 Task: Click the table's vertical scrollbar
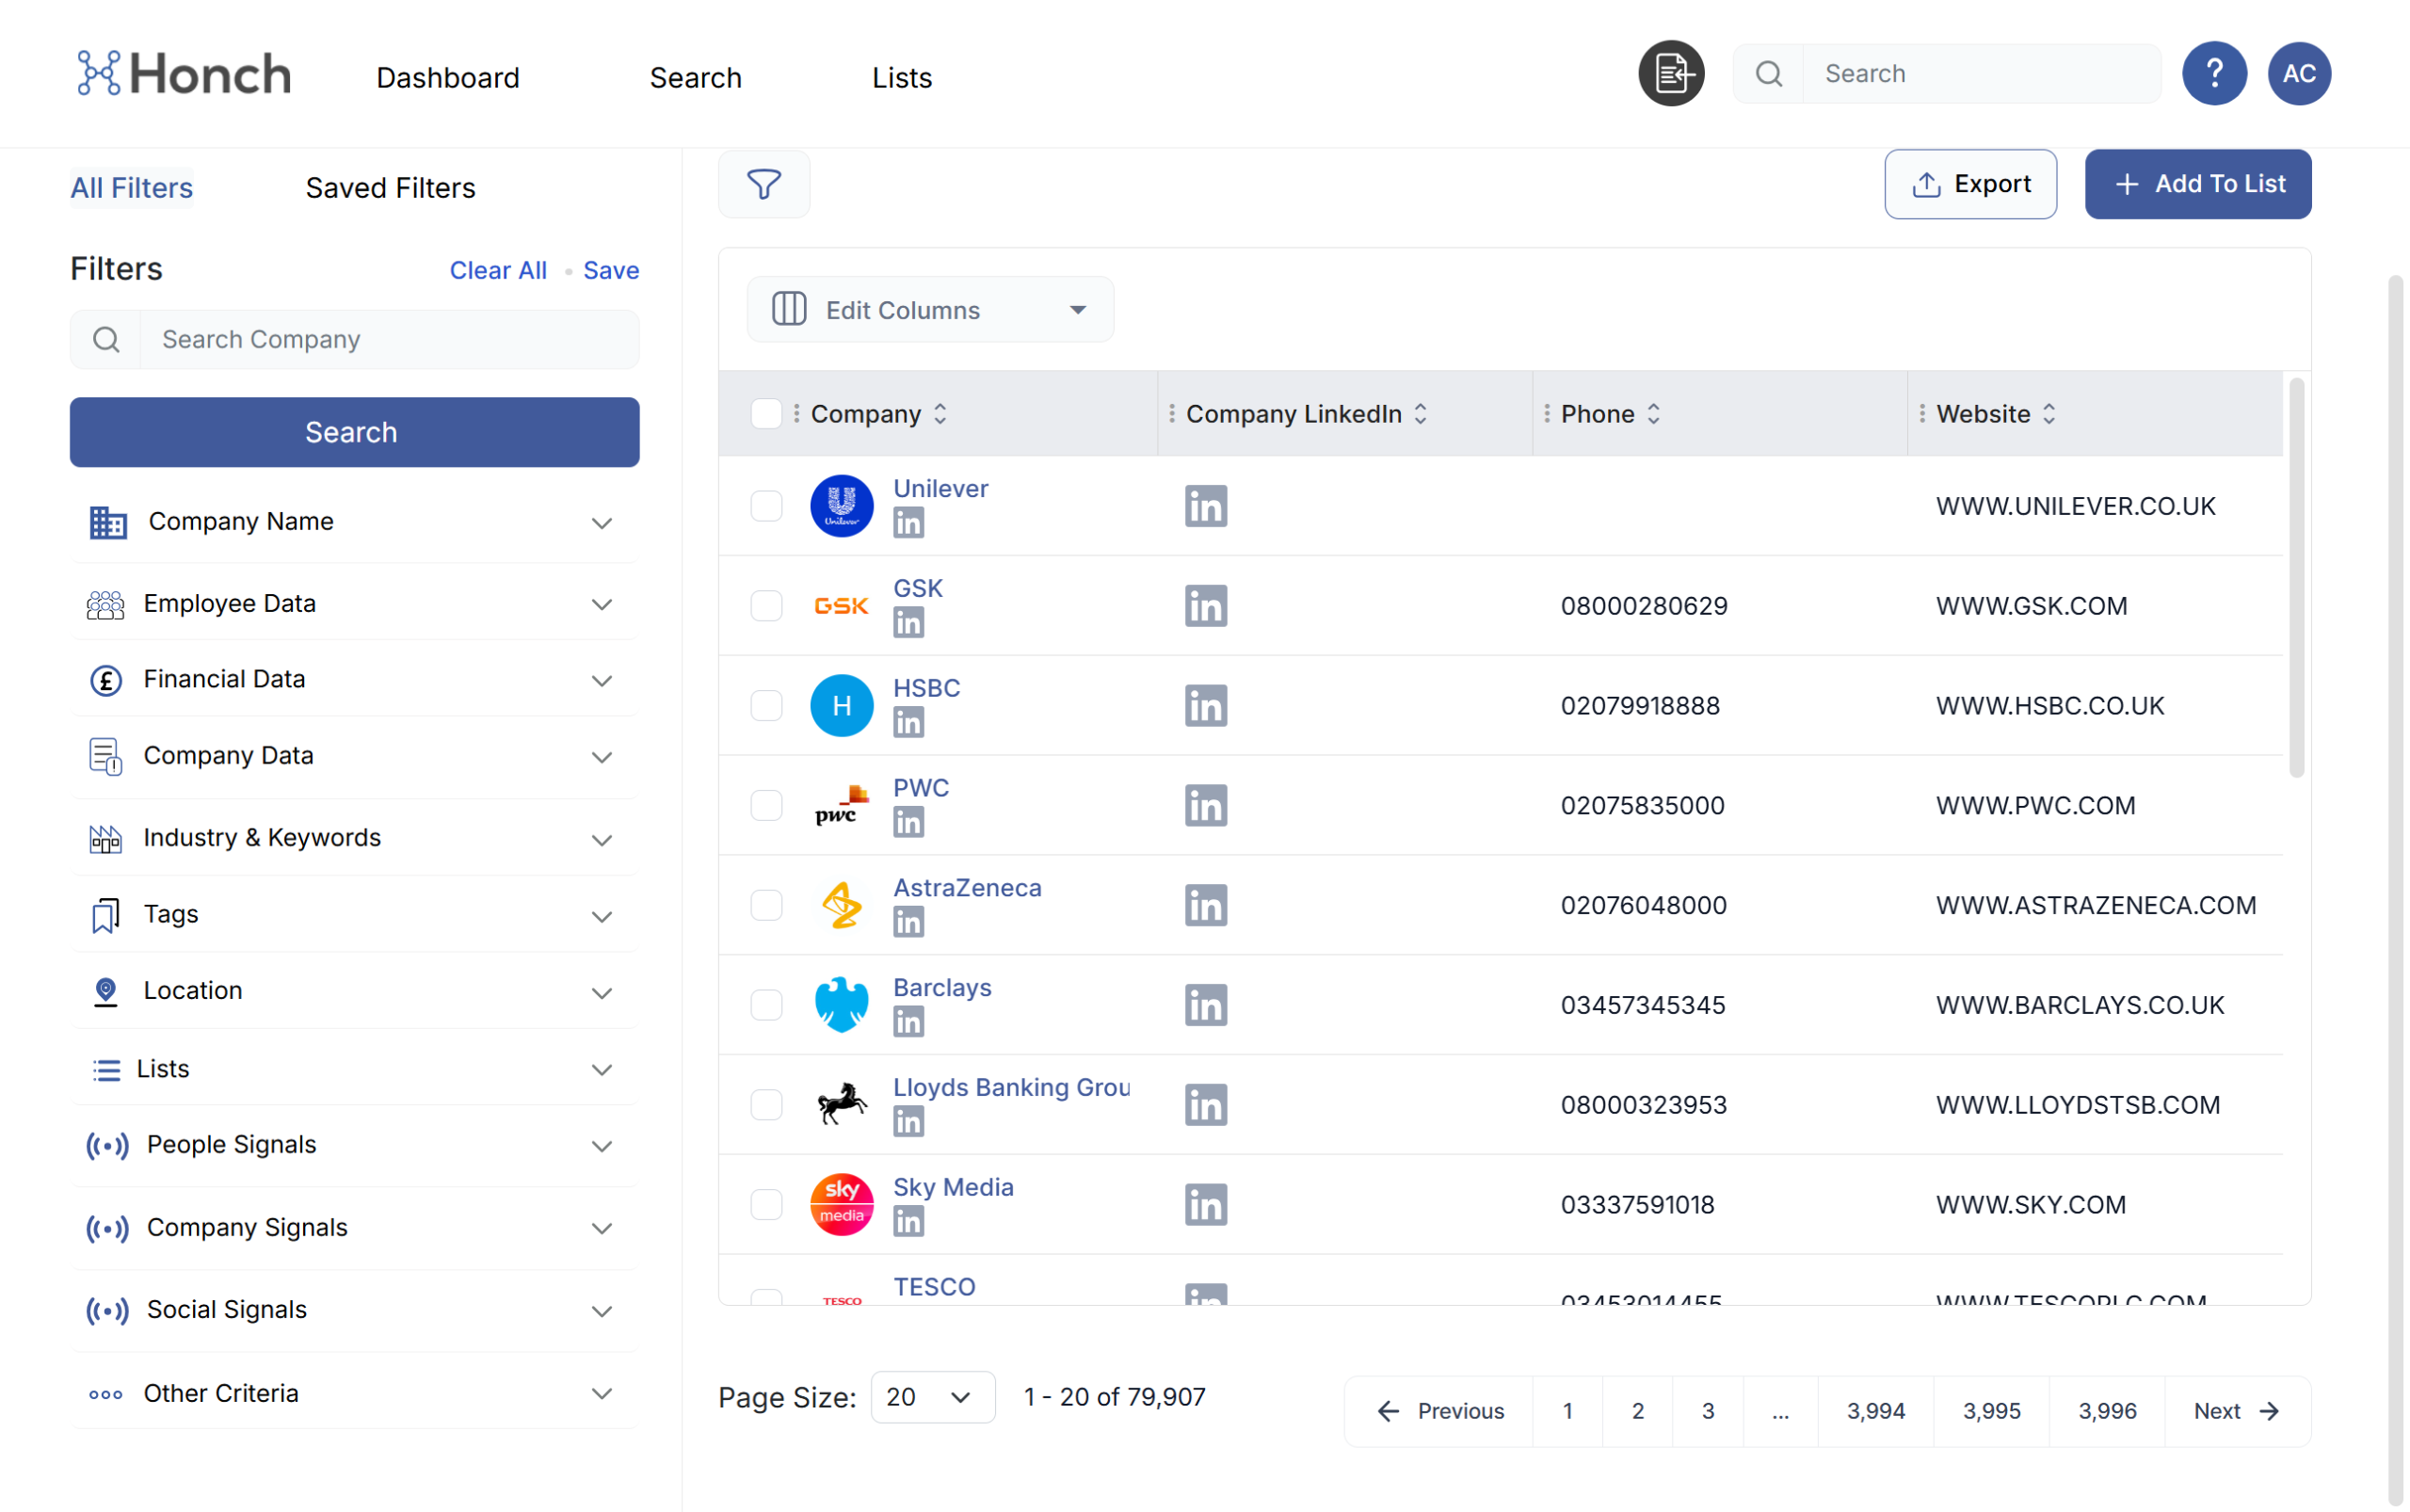pos(2296,578)
